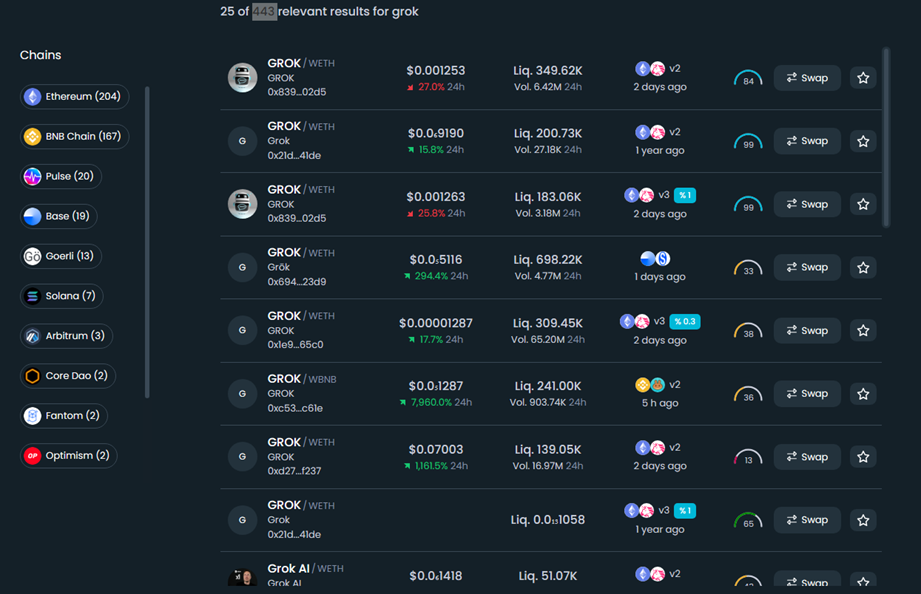Open Base exchange icons on Liq. 698.22K row
921x594 pixels.
655,259
